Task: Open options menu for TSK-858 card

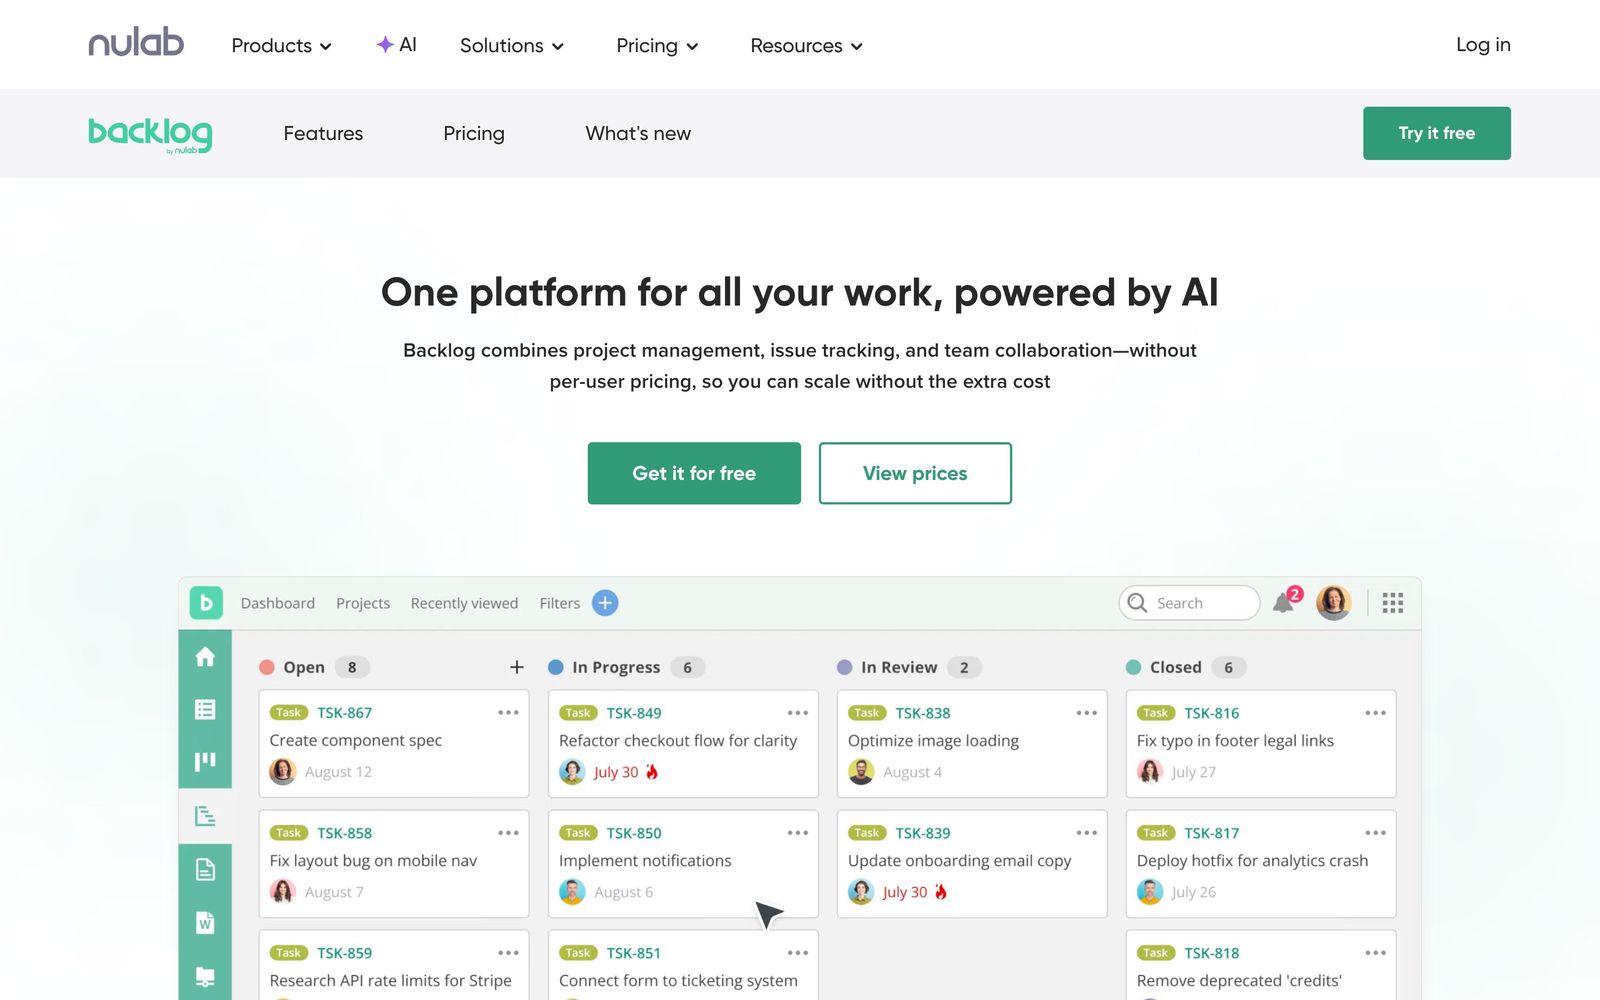Action: click(x=508, y=833)
